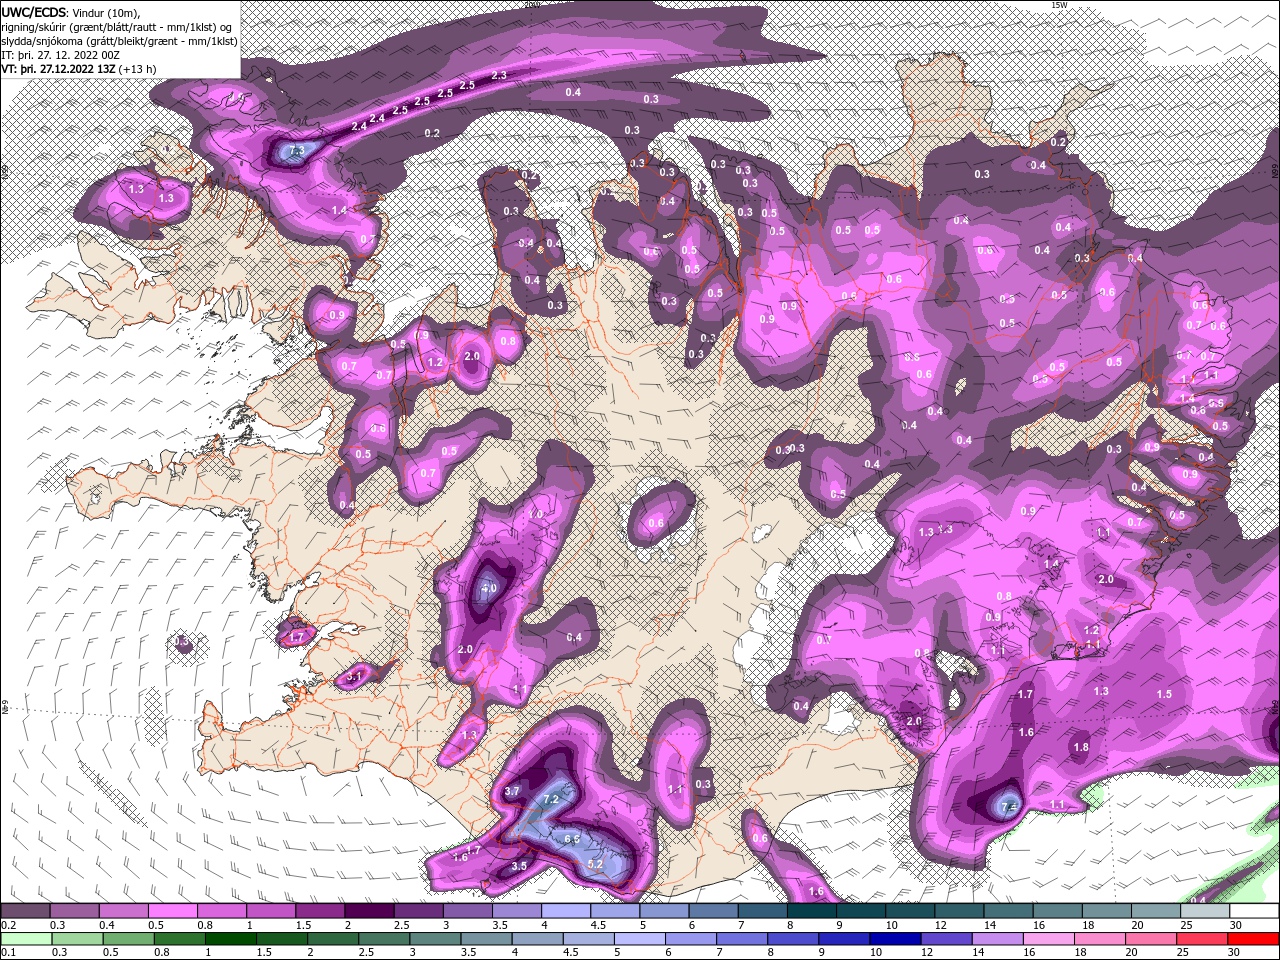Click the dark blue rain swatch between 10 and 12
1280x960 pixels.
pyautogui.click(x=893, y=939)
